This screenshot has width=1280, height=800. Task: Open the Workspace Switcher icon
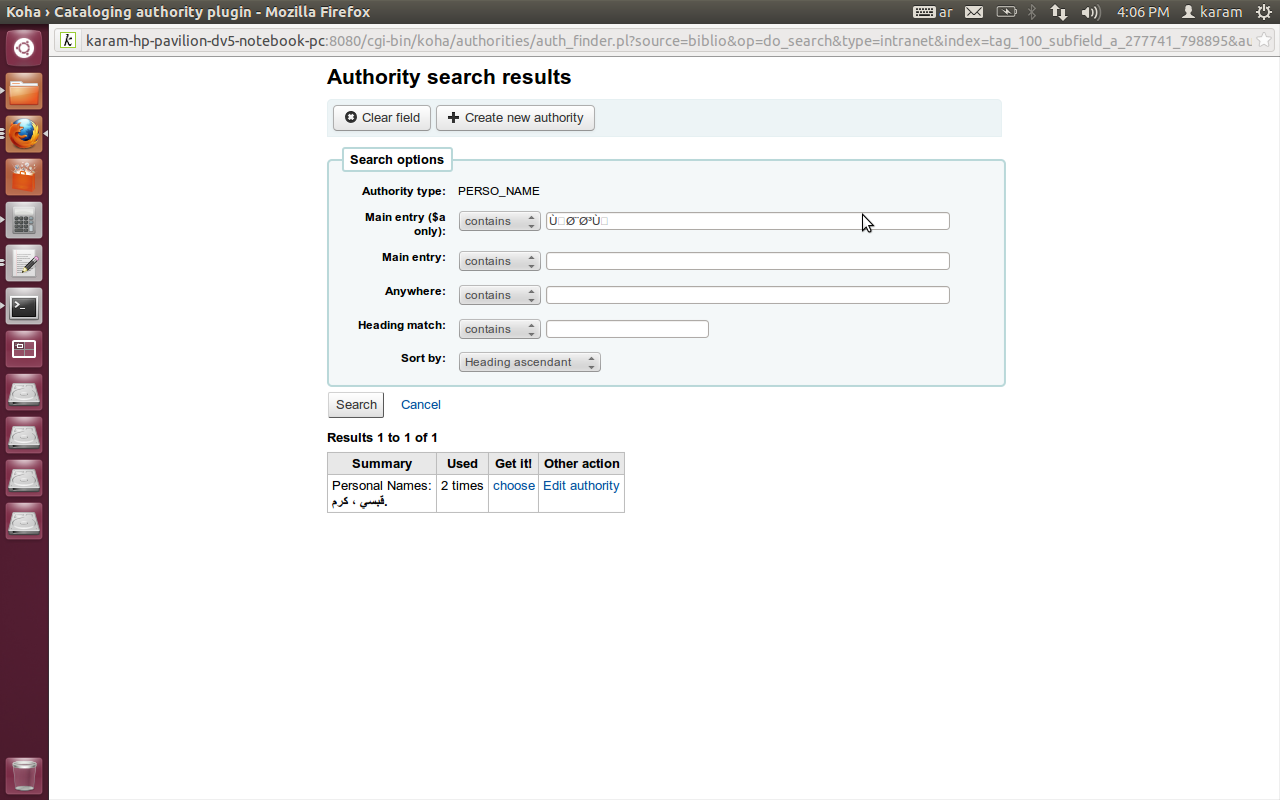click(24, 349)
